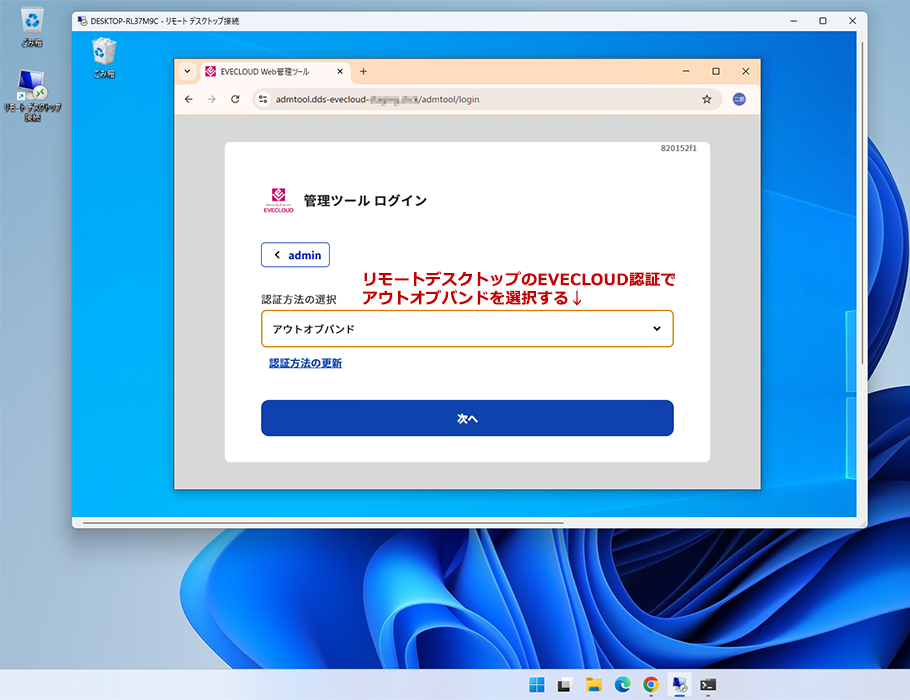This screenshot has height=700, width=910.
Task: Open File Explorer from the taskbar
Action: 593,685
